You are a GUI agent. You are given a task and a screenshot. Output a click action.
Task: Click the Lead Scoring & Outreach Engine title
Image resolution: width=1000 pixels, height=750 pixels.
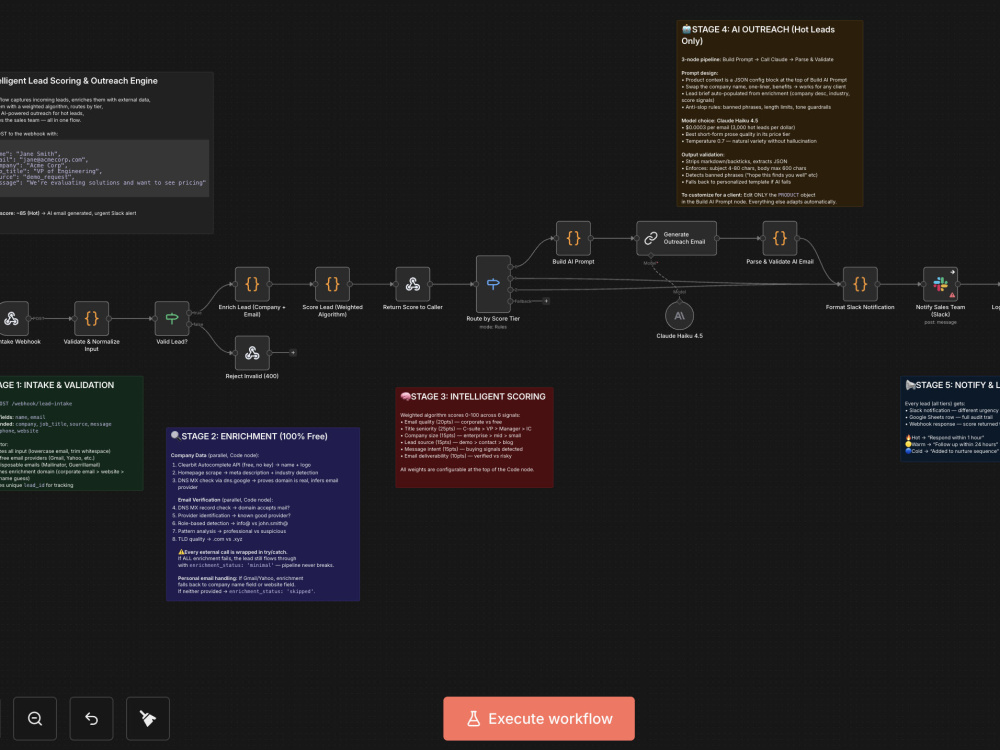pyautogui.click(x=78, y=81)
